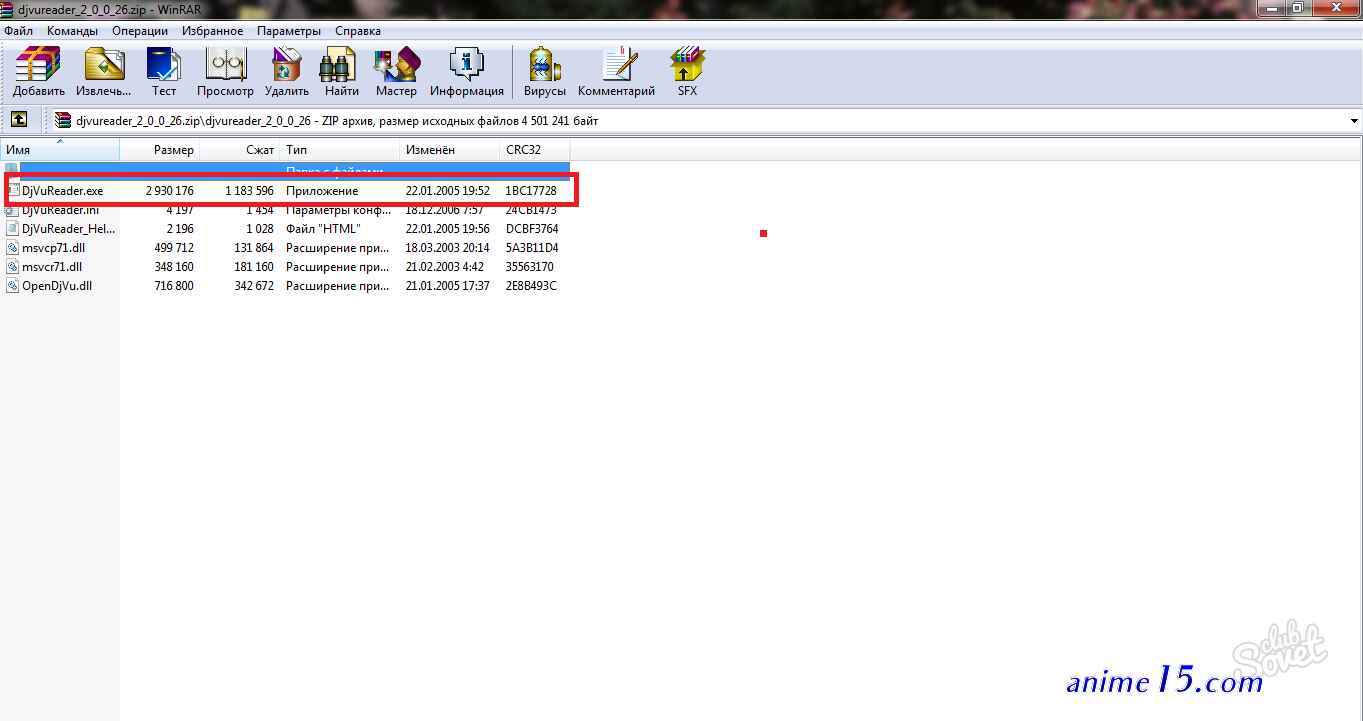Open the Файл menu
This screenshot has height=721, width=1363.
18,31
